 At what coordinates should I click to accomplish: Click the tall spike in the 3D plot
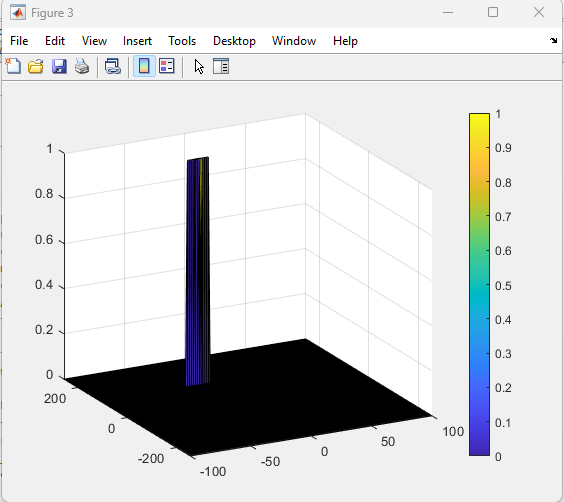point(198,271)
